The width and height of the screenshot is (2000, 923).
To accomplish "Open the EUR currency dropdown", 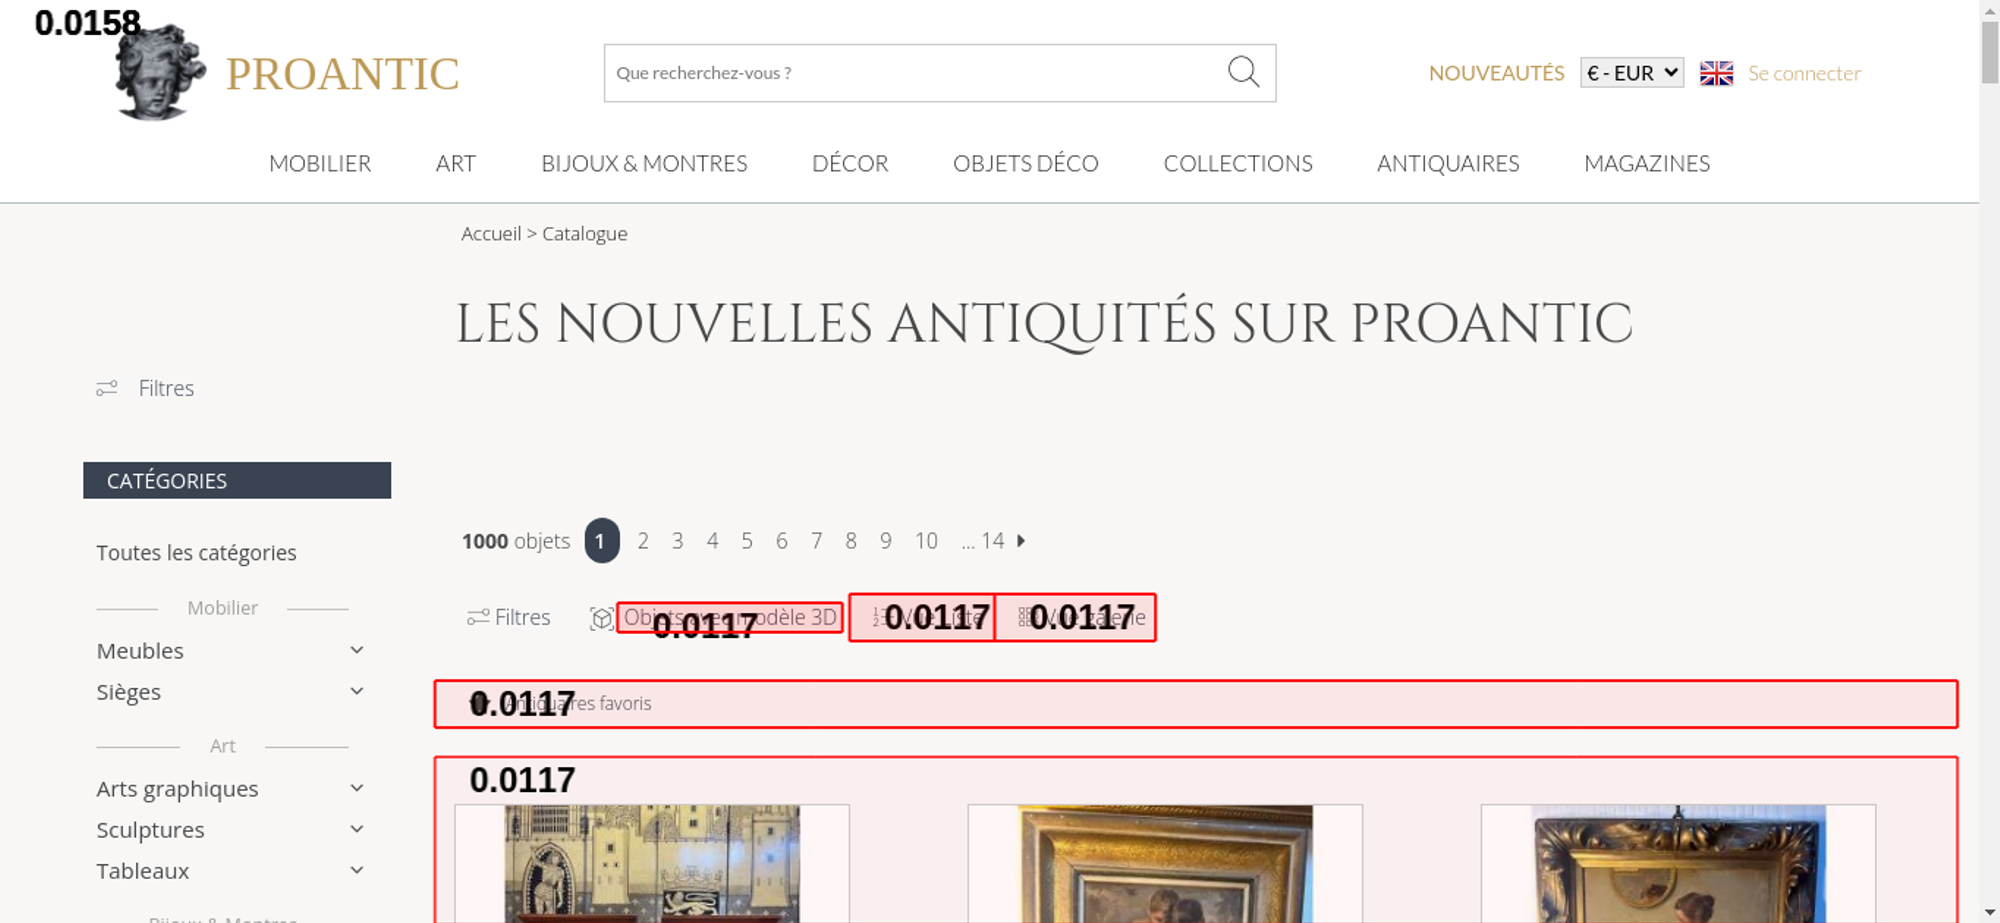I will tap(1632, 73).
